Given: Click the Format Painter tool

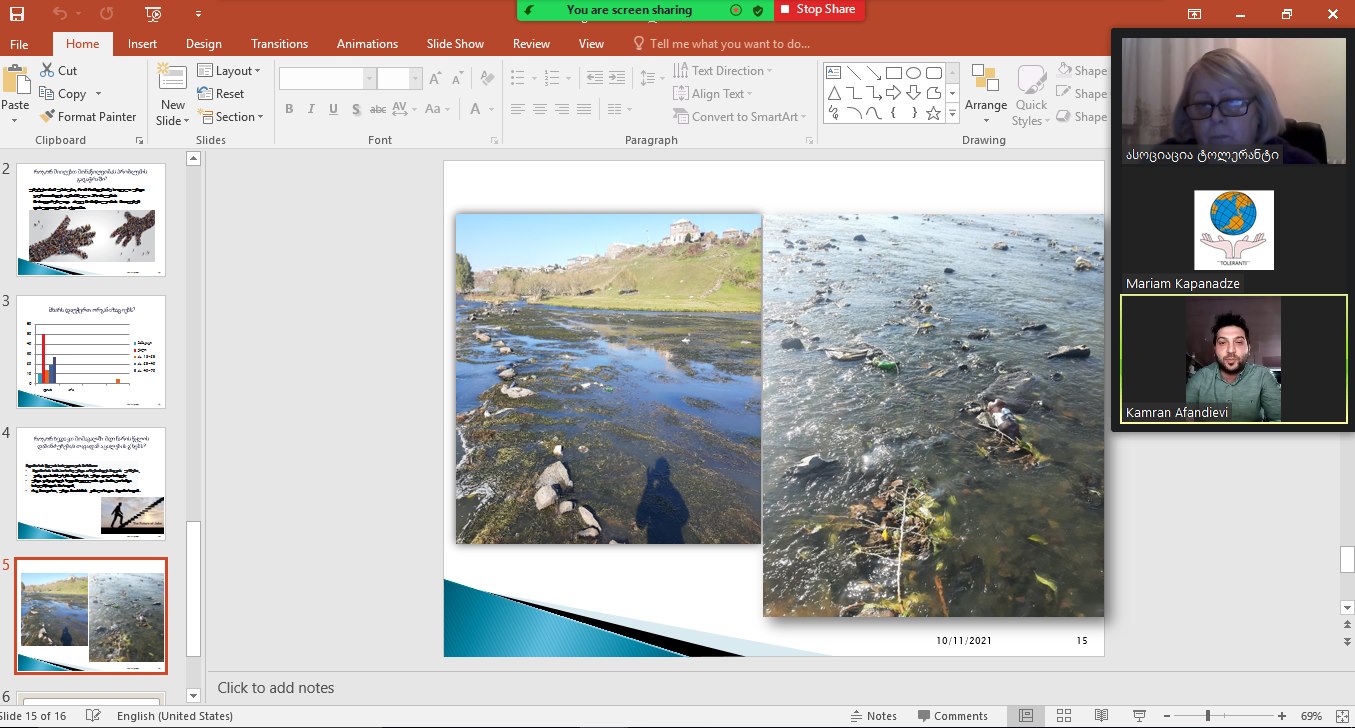Looking at the screenshot, I should point(87,117).
